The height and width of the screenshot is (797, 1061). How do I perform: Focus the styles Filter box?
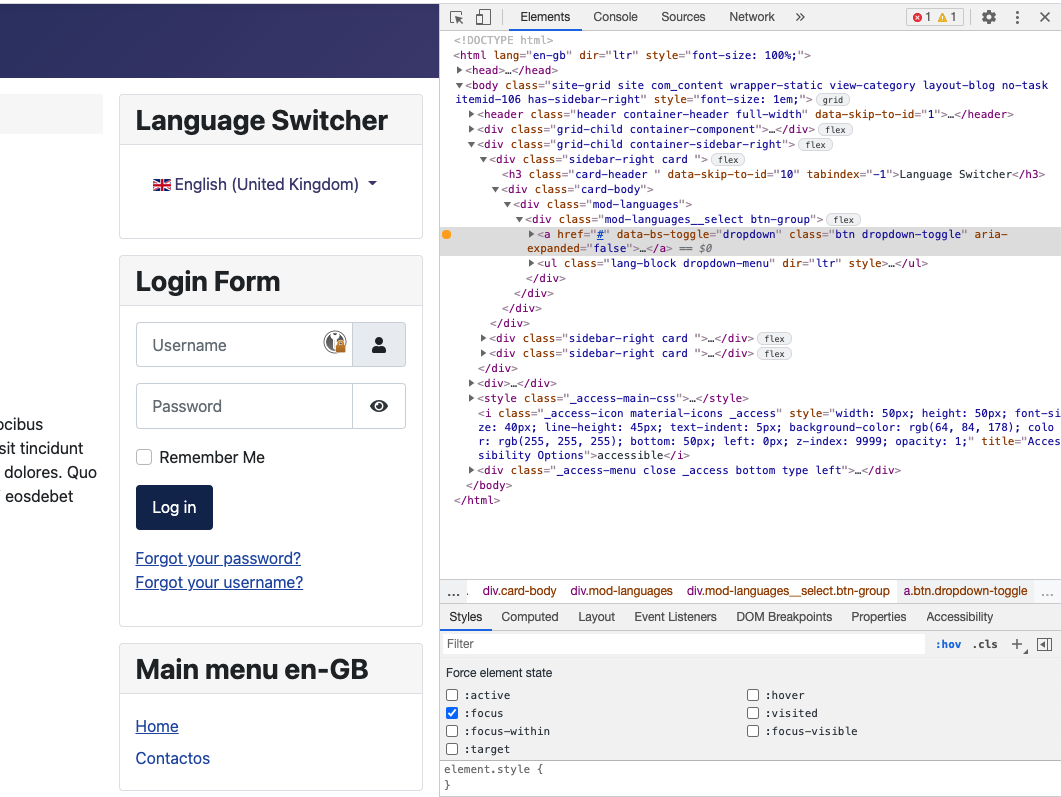(684, 644)
